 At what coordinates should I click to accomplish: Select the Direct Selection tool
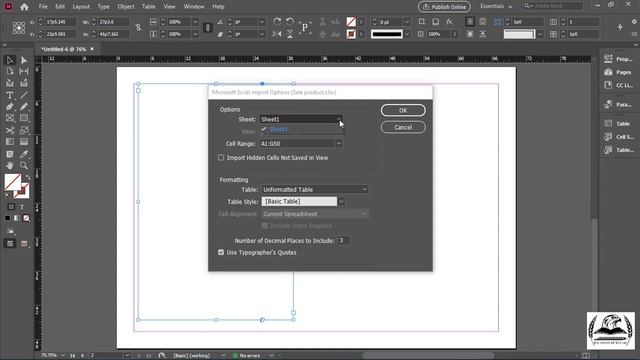[x=24, y=60]
